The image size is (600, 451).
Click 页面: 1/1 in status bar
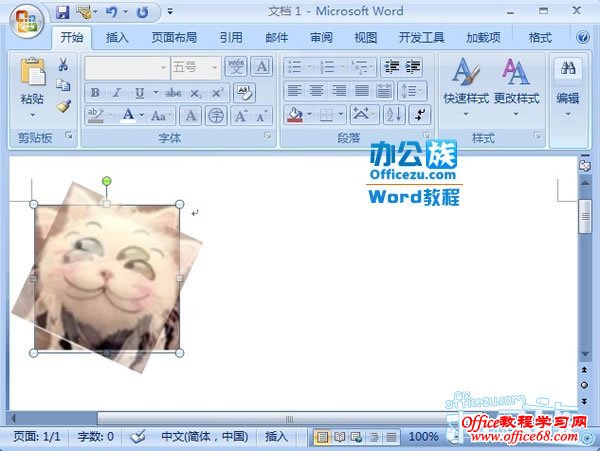(x=37, y=436)
